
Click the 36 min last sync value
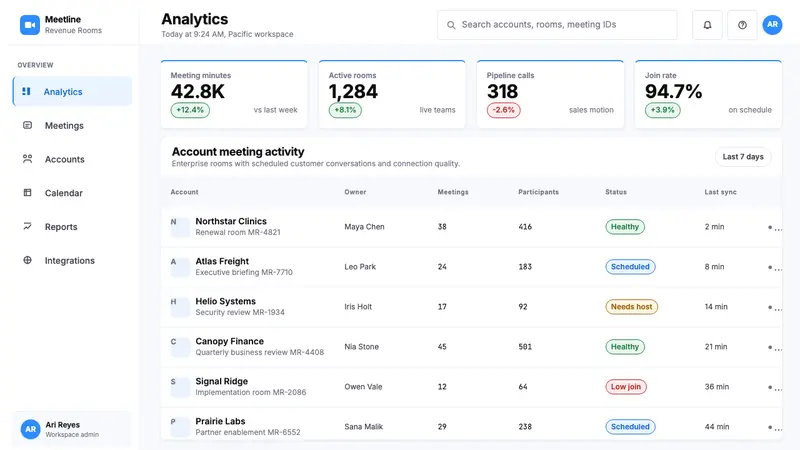point(717,387)
